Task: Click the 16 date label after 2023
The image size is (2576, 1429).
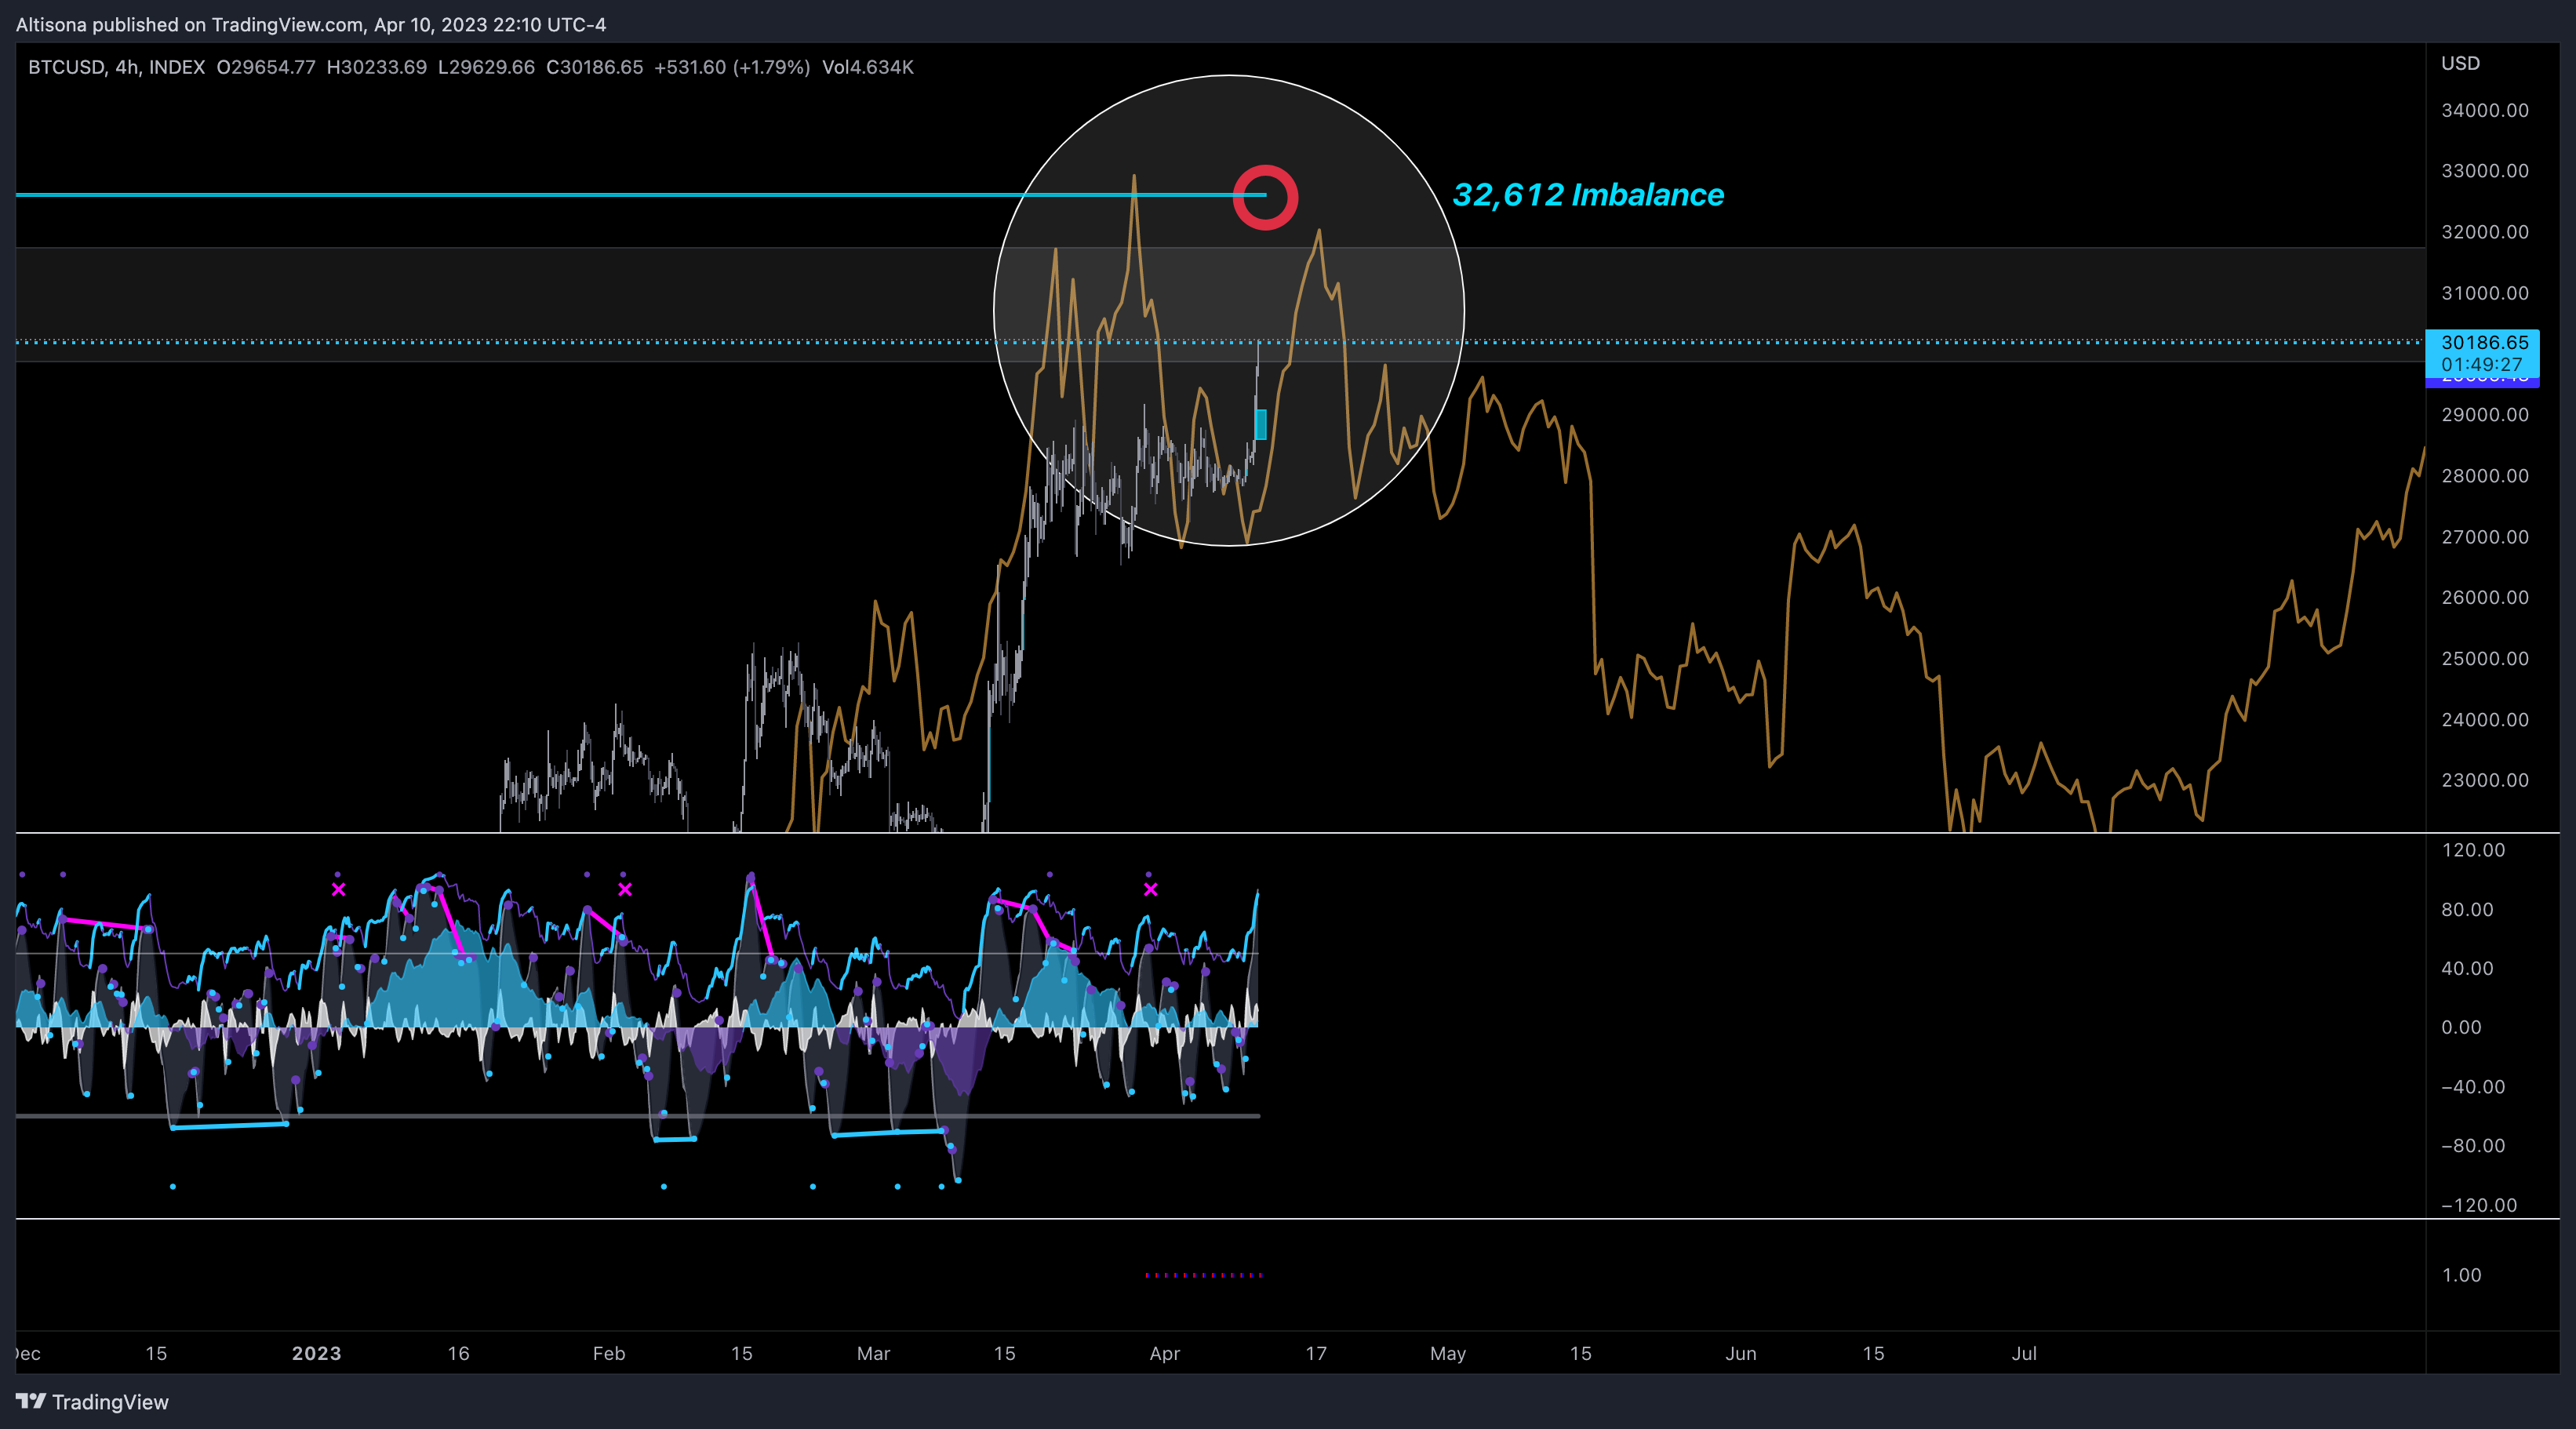Action: [x=458, y=1353]
